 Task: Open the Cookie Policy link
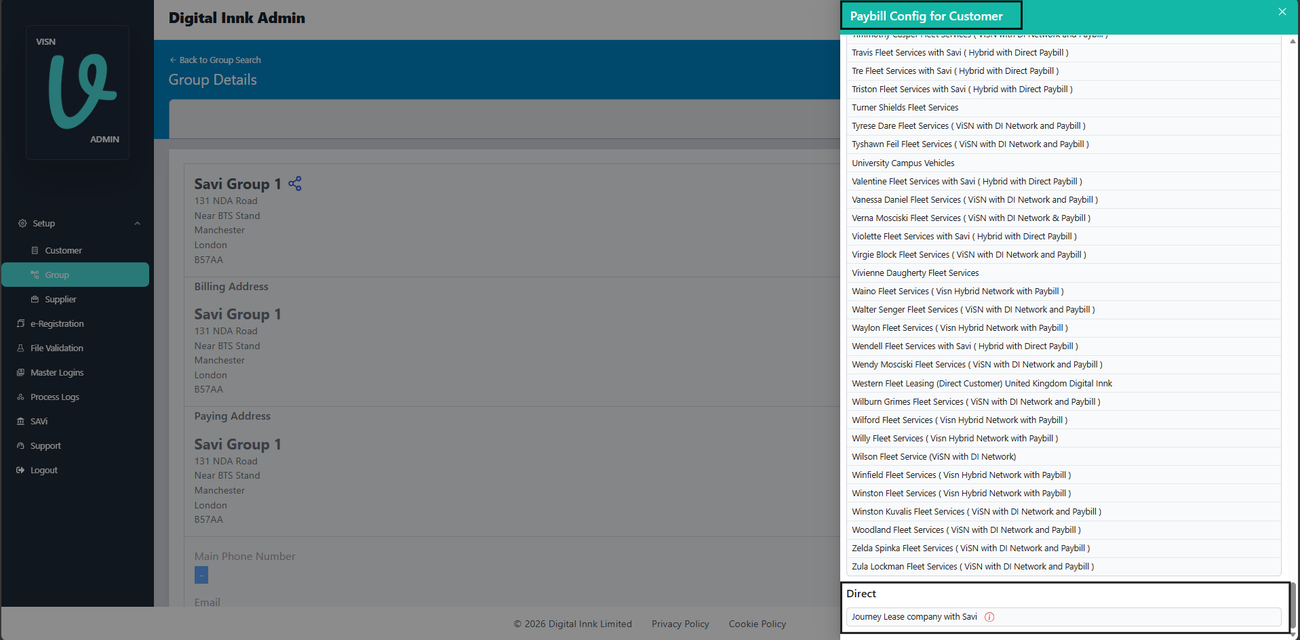pos(757,624)
